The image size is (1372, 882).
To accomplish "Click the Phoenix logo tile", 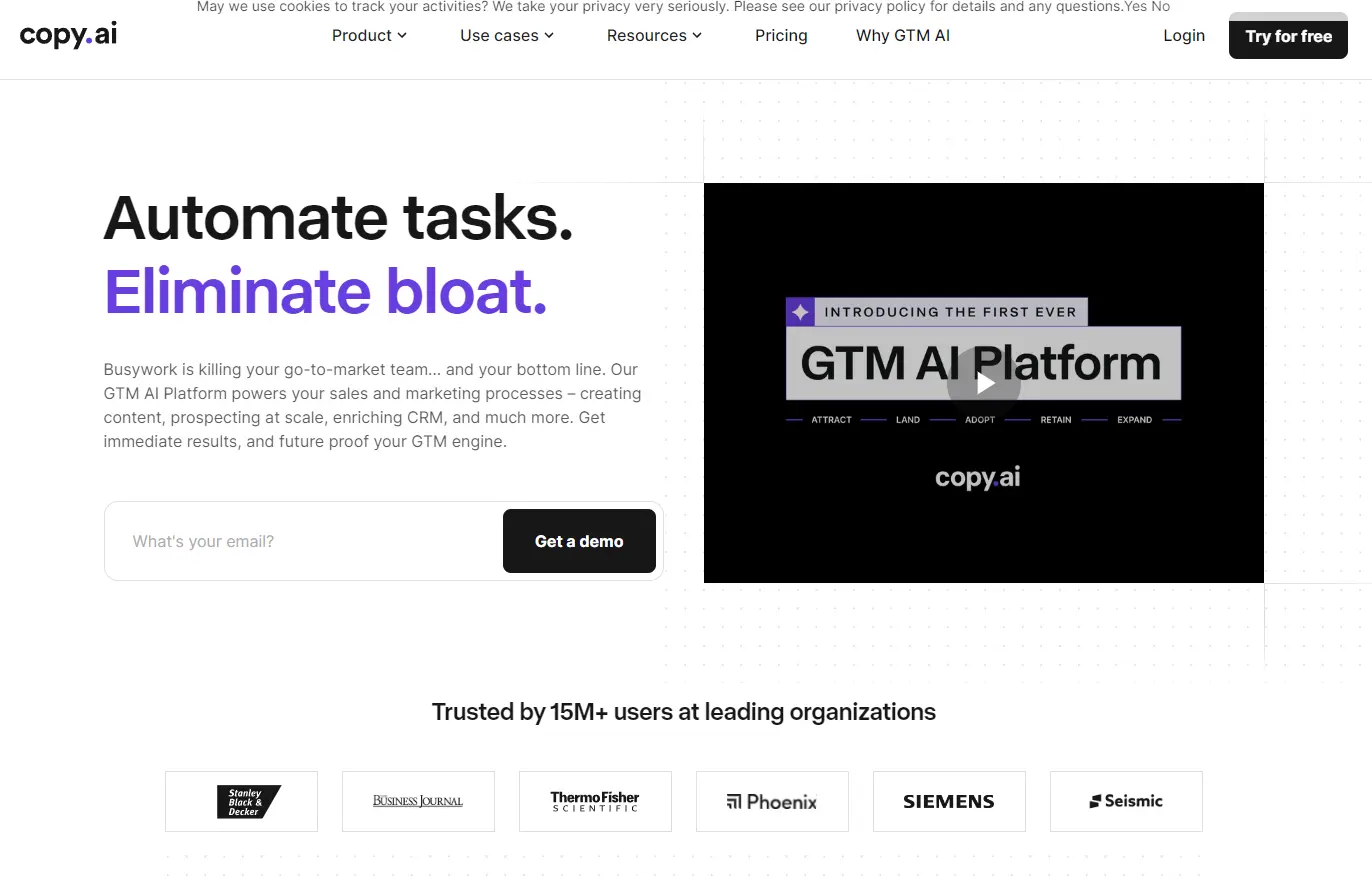I will [x=772, y=801].
